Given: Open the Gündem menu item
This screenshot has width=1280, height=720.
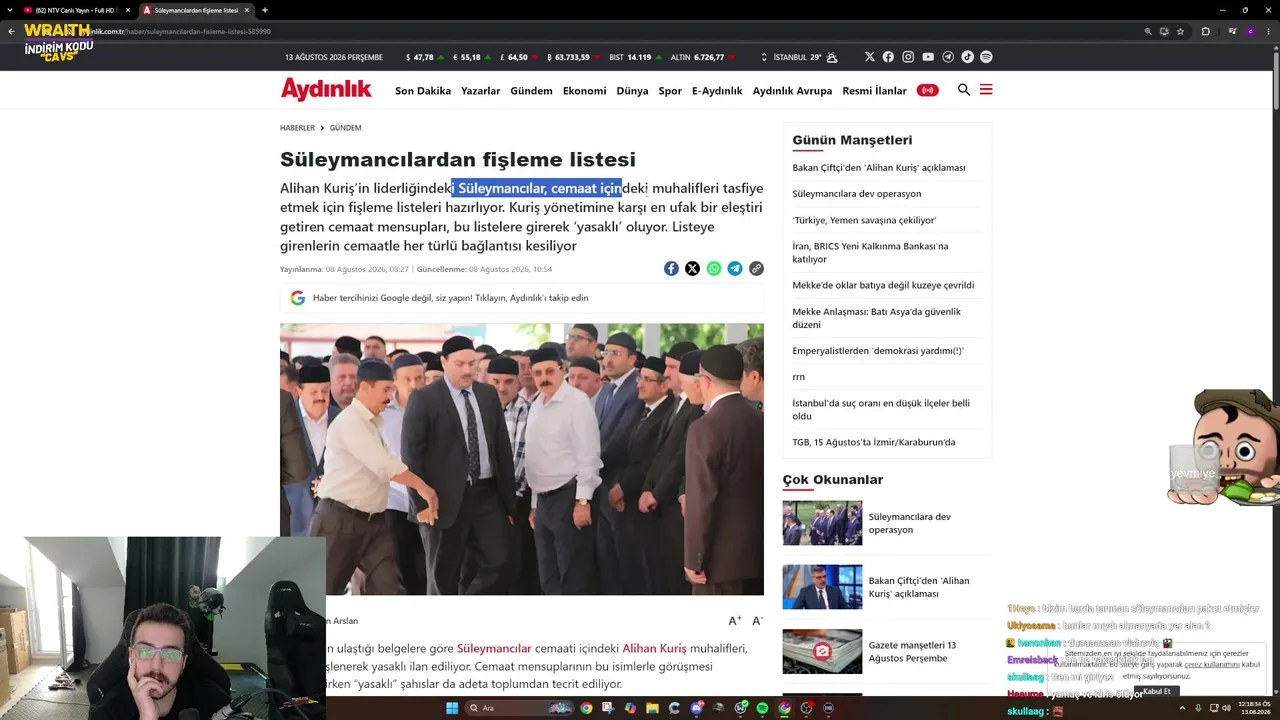Looking at the screenshot, I should 531,91.
